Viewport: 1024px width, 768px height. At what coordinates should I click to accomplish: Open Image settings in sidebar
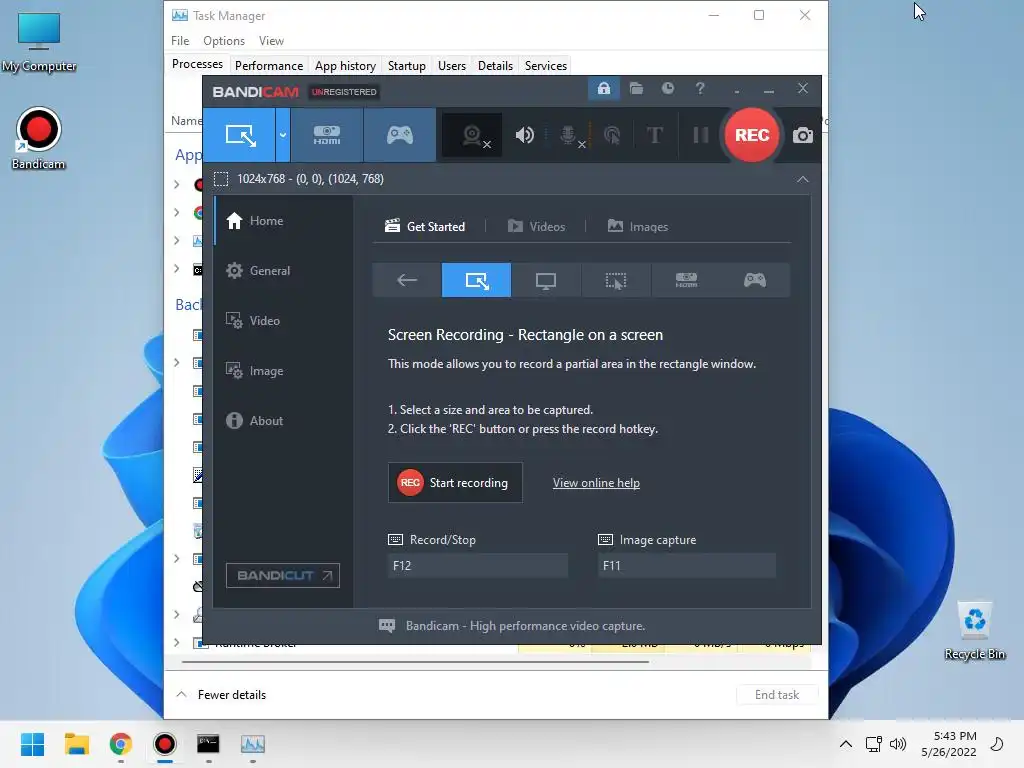tap(283, 371)
